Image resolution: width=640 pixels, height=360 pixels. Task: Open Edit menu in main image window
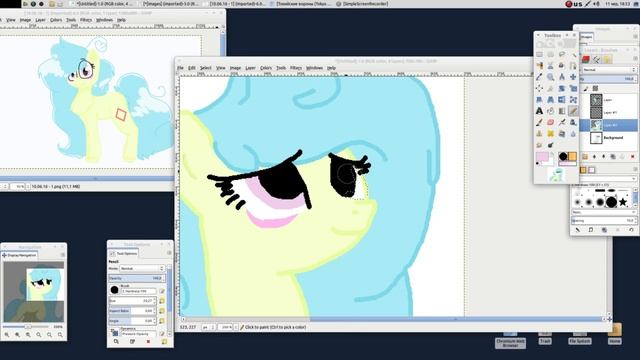191,68
